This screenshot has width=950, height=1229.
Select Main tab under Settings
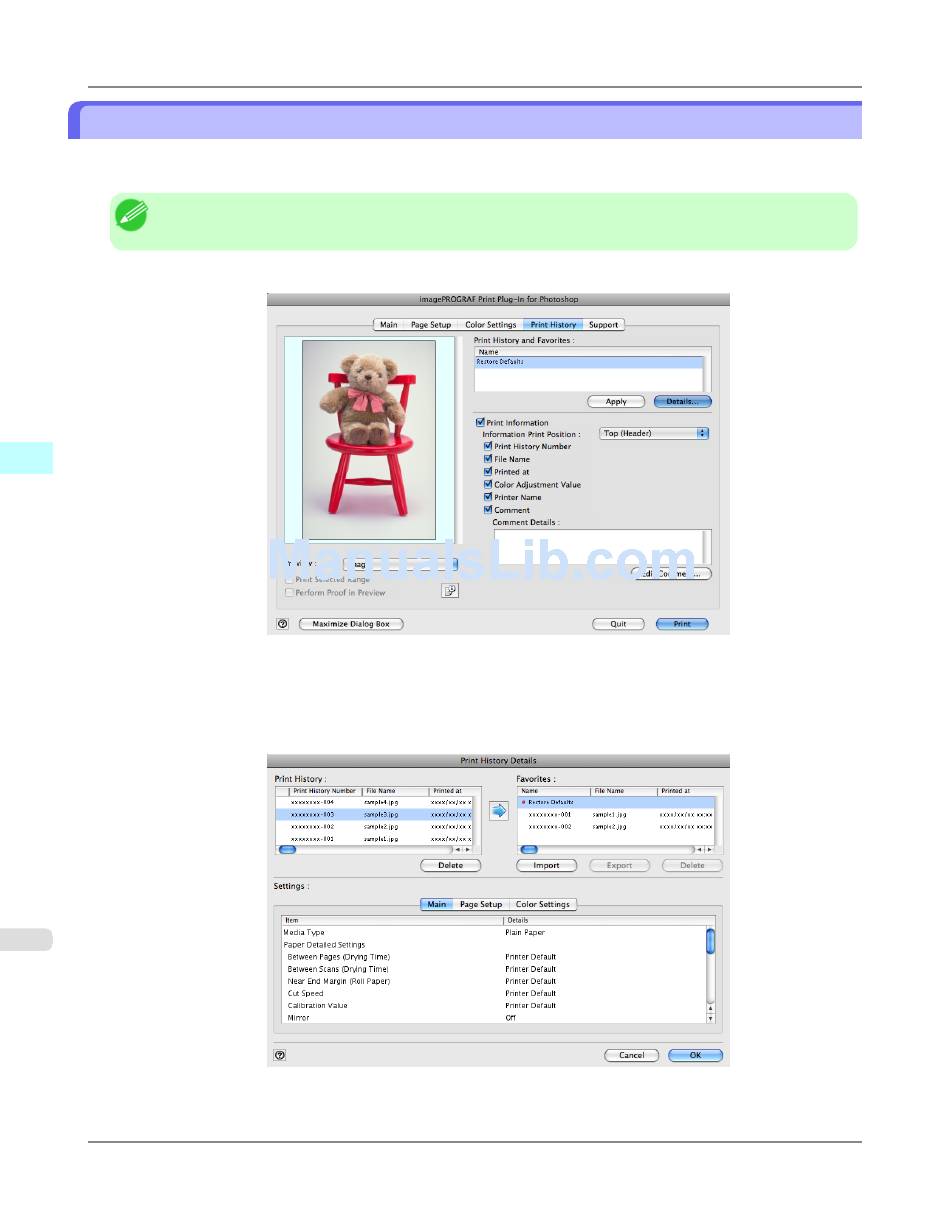point(436,904)
